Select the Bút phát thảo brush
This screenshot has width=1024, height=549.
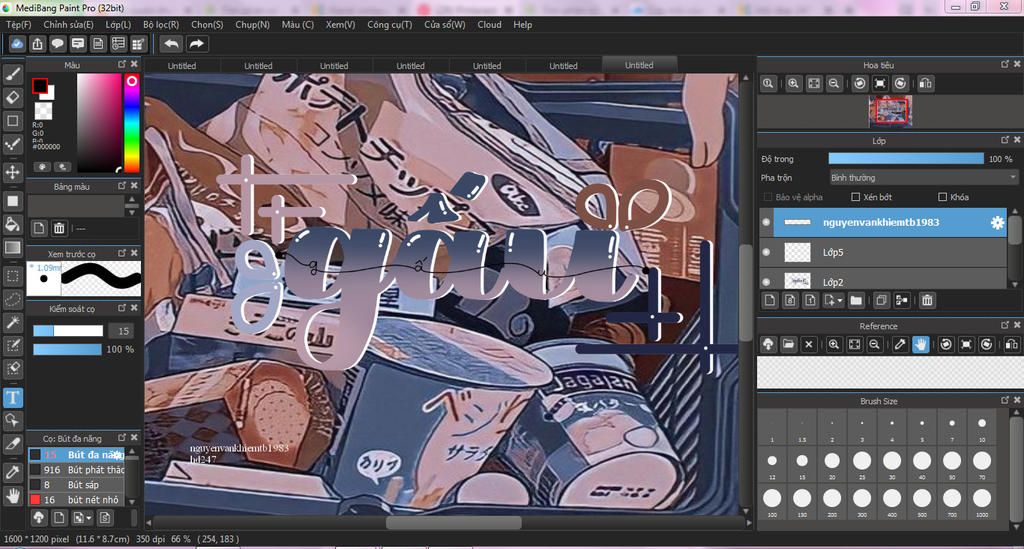[x=78, y=469]
